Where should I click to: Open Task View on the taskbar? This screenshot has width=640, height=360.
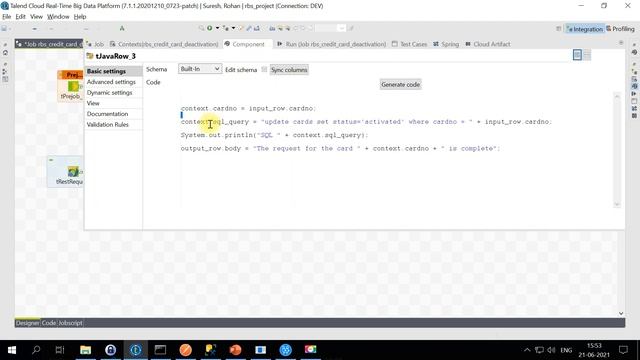pos(60,350)
